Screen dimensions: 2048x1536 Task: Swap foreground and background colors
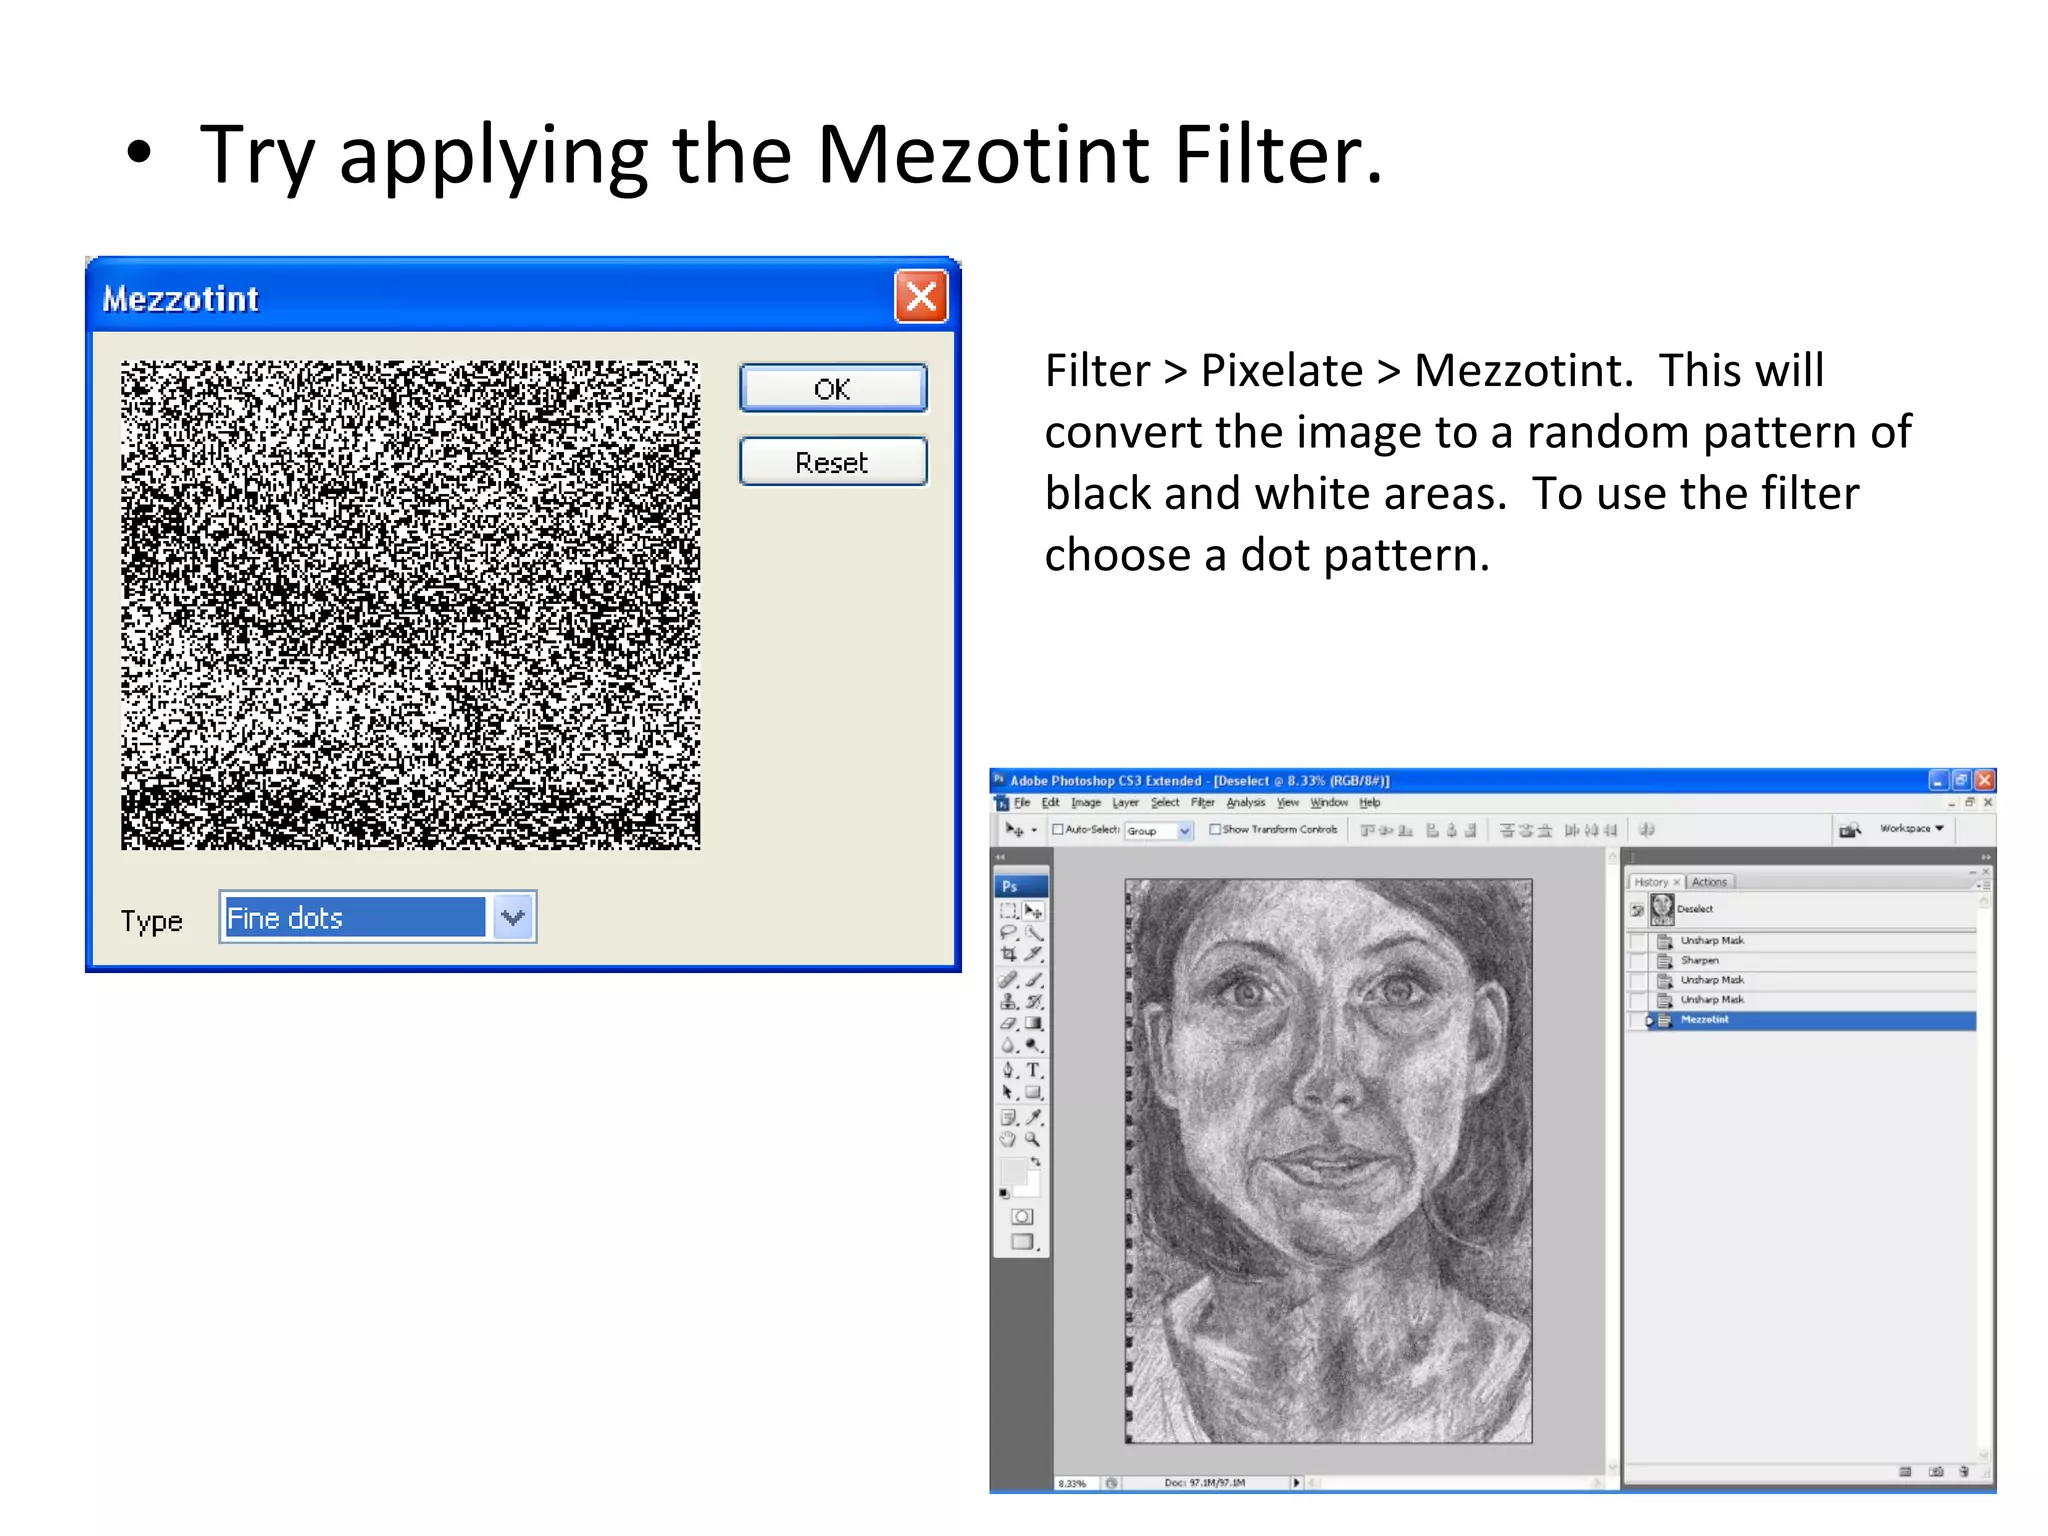1036,1162
